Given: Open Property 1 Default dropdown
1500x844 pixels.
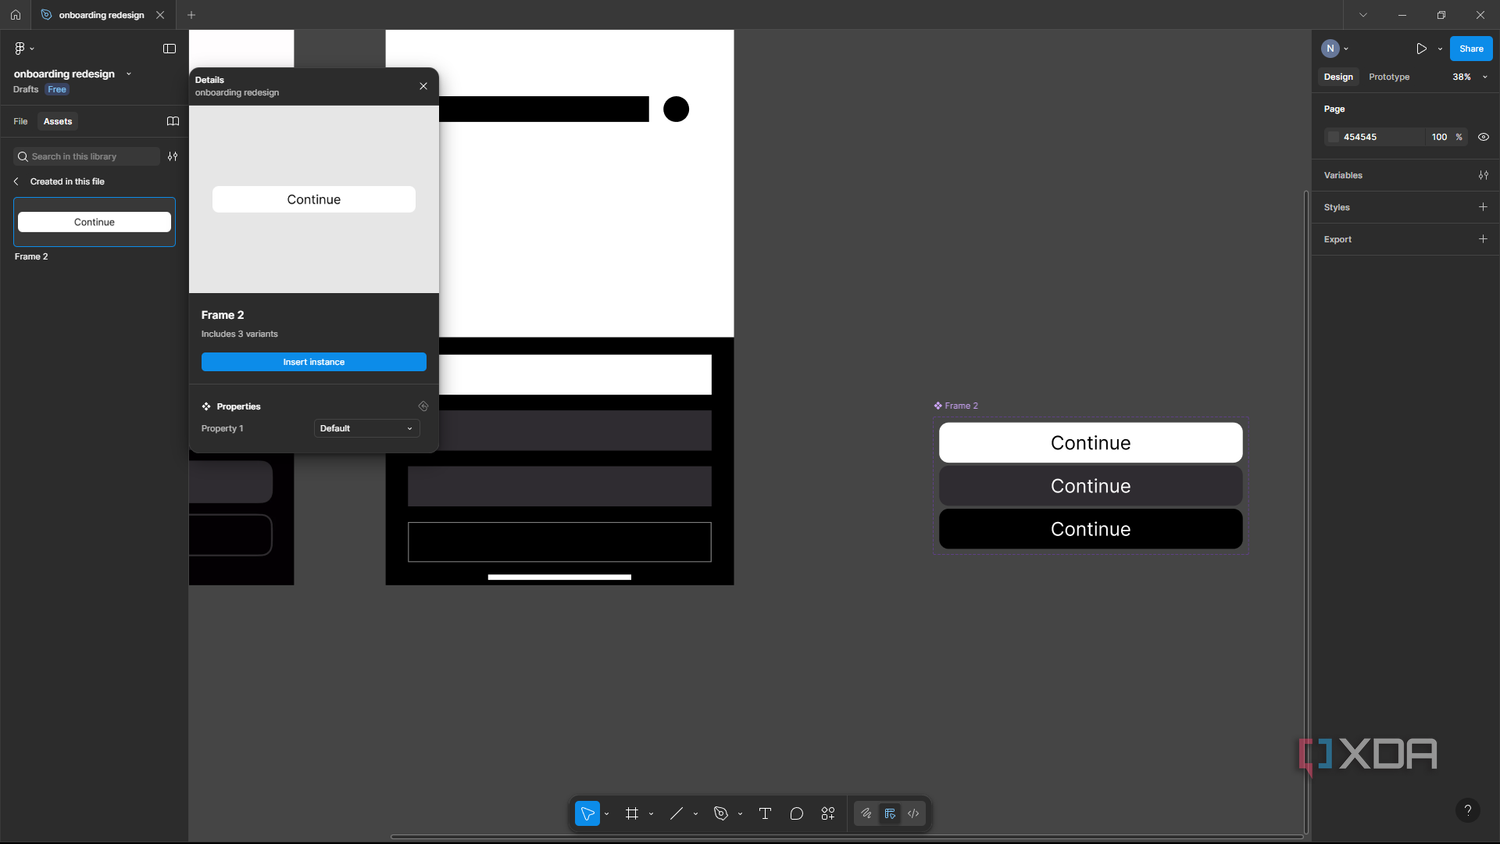Looking at the screenshot, I should [366, 428].
